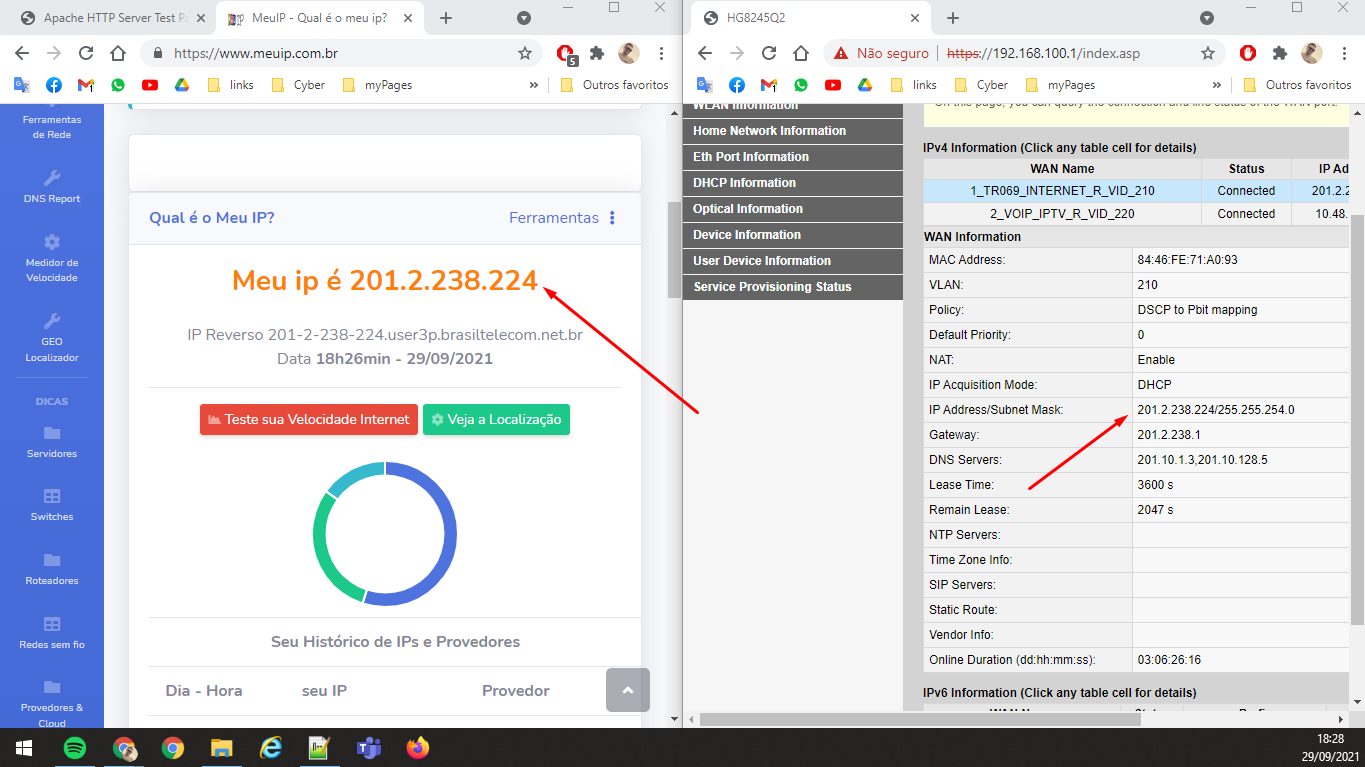Screen dimensions: 1365x767
Task: Reload the MeuIP page
Action: [84, 53]
